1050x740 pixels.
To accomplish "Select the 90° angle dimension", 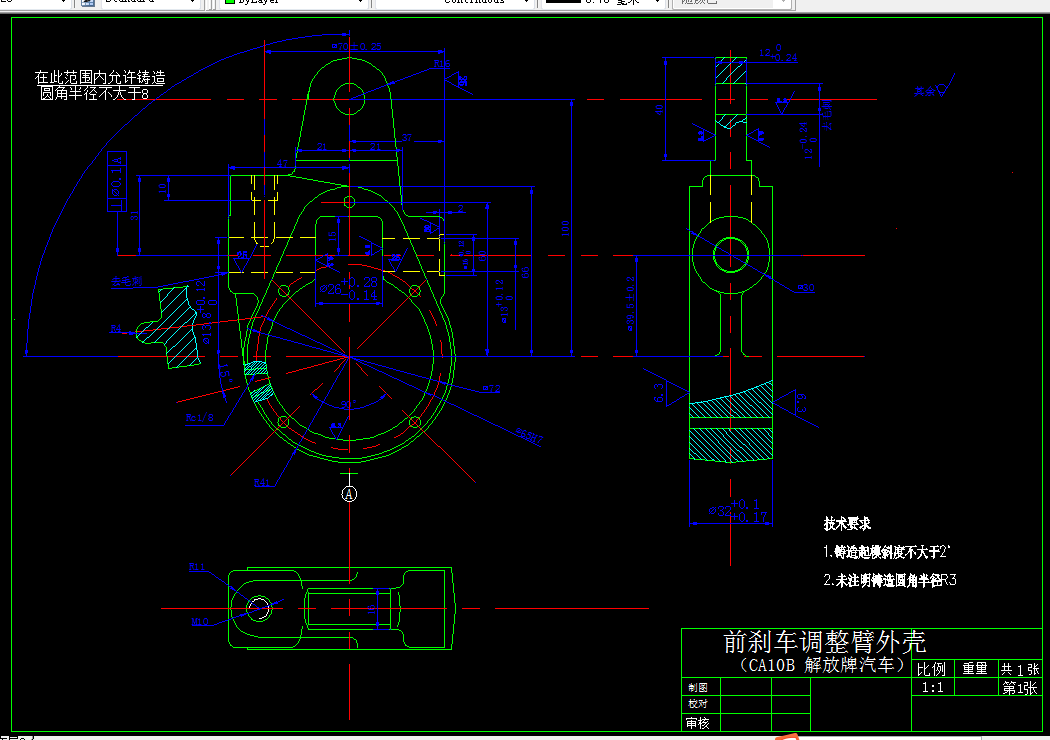I will coord(348,404).
